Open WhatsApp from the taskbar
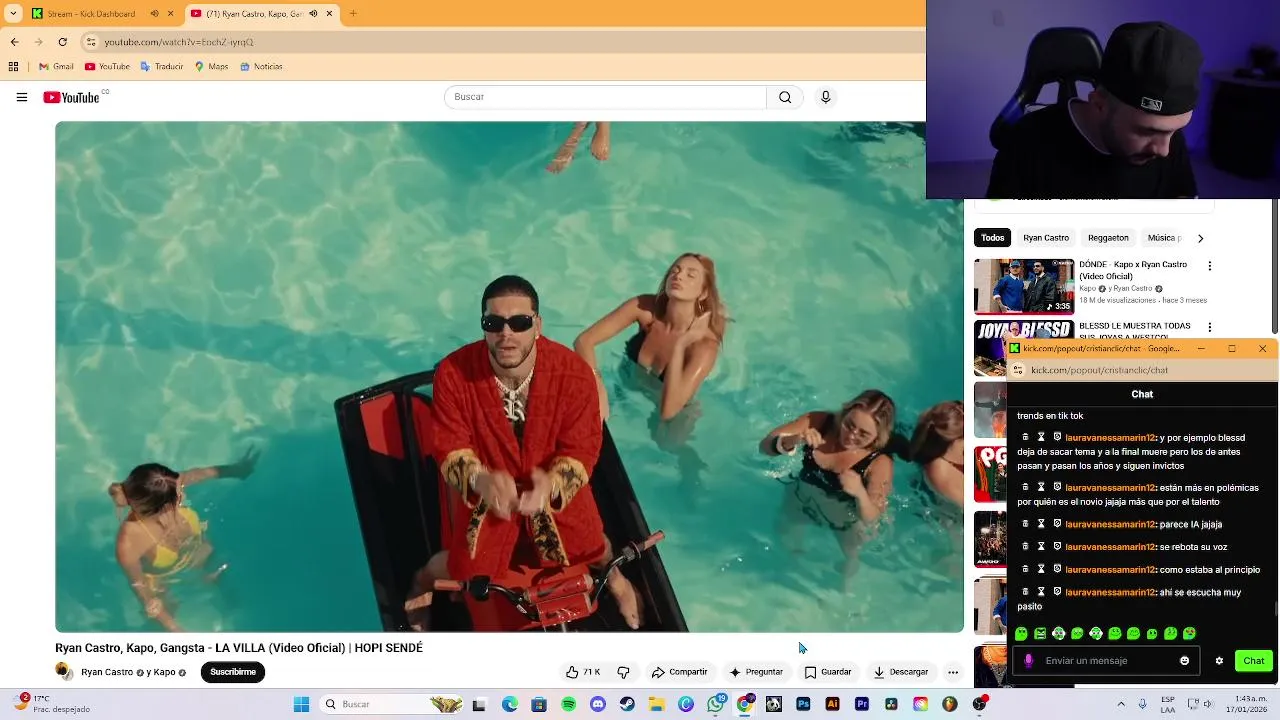 pyautogui.click(x=715, y=704)
